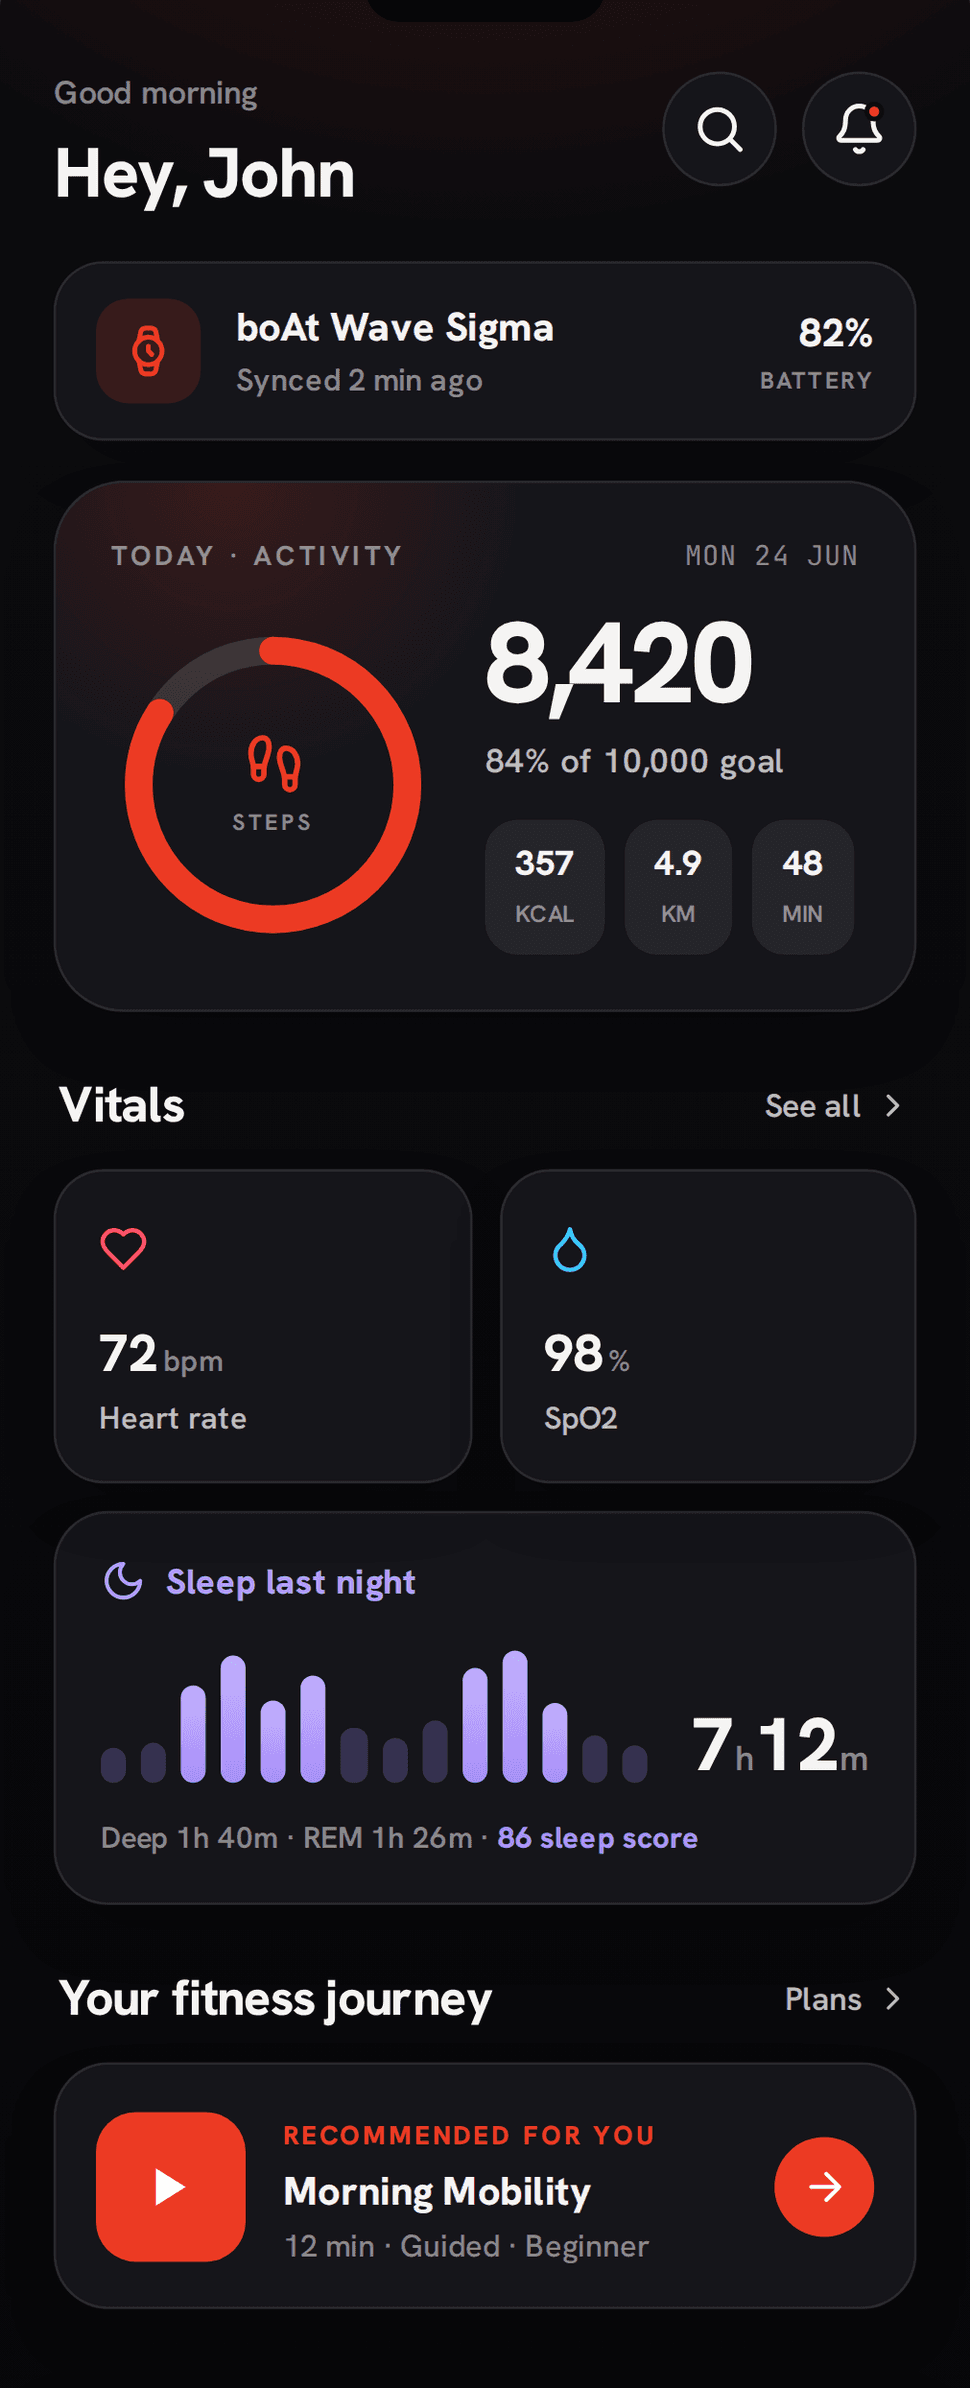Expand Vitals using the See all chevron
Image resolution: width=970 pixels, height=2388 pixels.
tap(893, 1106)
